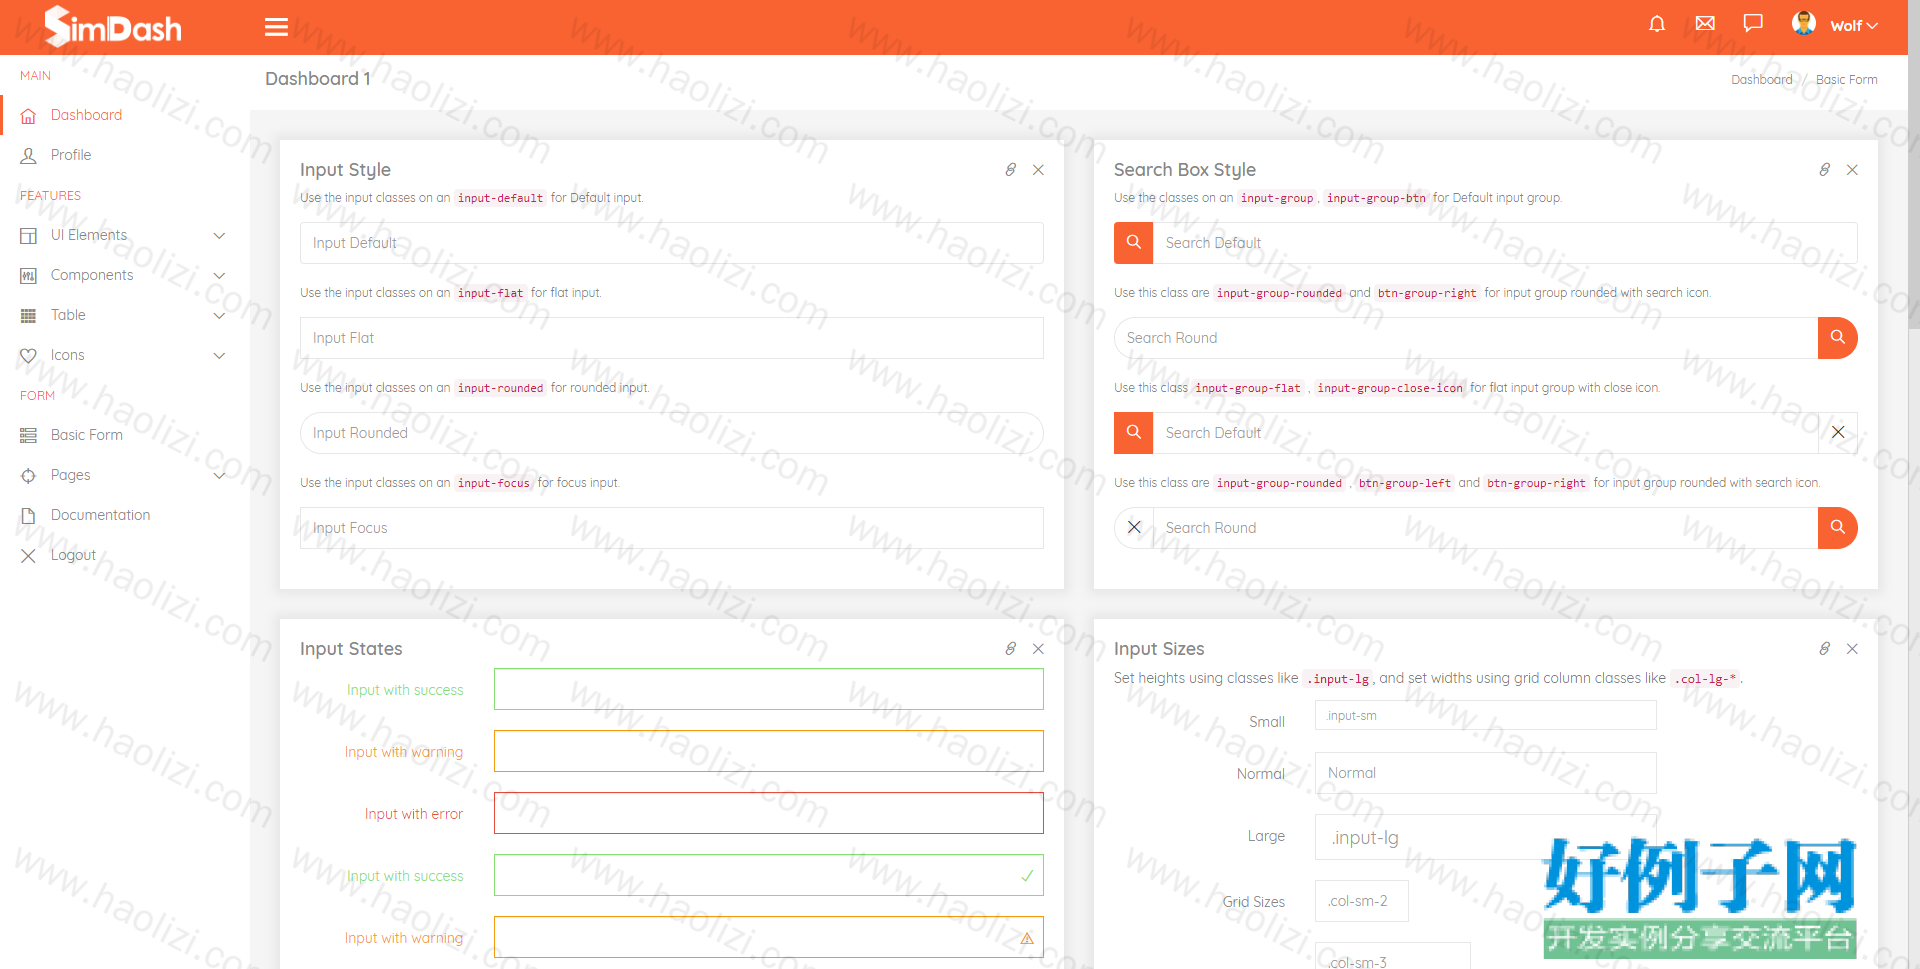
Task: Open Dashboard in the sidebar menu
Action: 86,115
